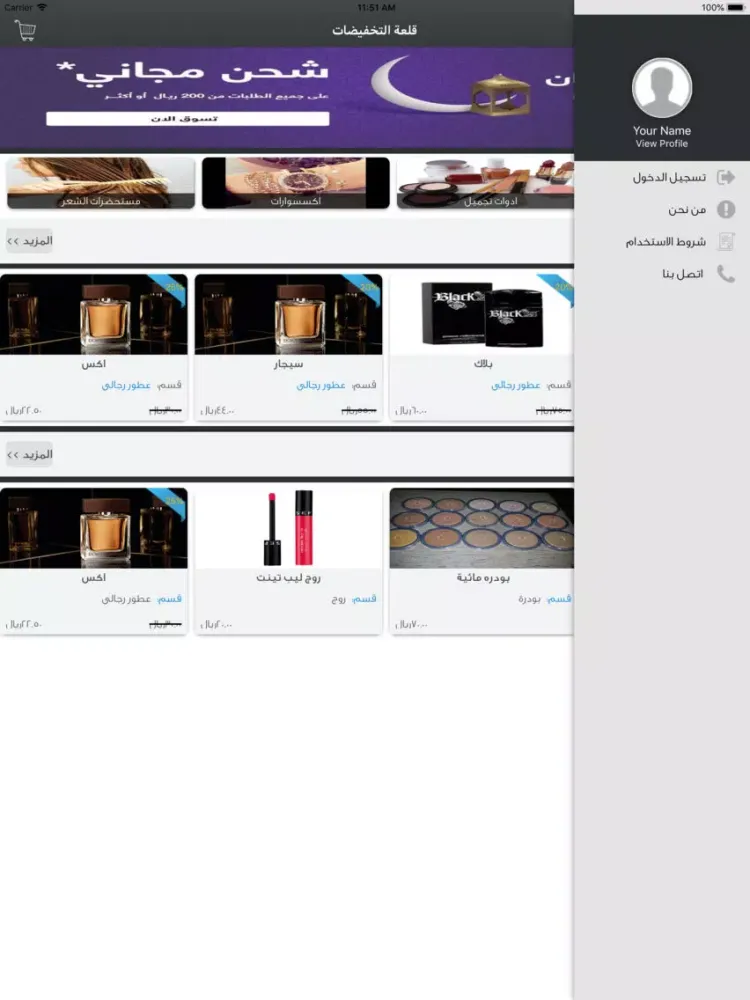Tap the Contact Us phone icon
Image resolution: width=750 pixels, height=1000 pixels.
726,274
